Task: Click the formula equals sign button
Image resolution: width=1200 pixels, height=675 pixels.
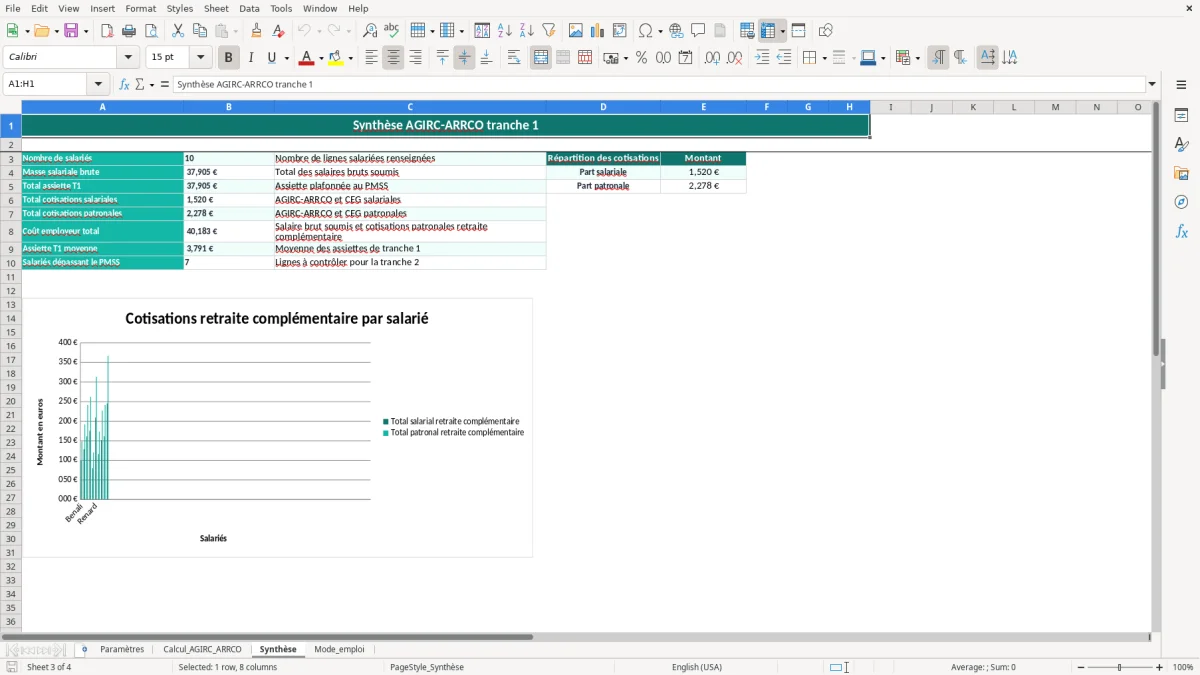Action: coord(165,84)
